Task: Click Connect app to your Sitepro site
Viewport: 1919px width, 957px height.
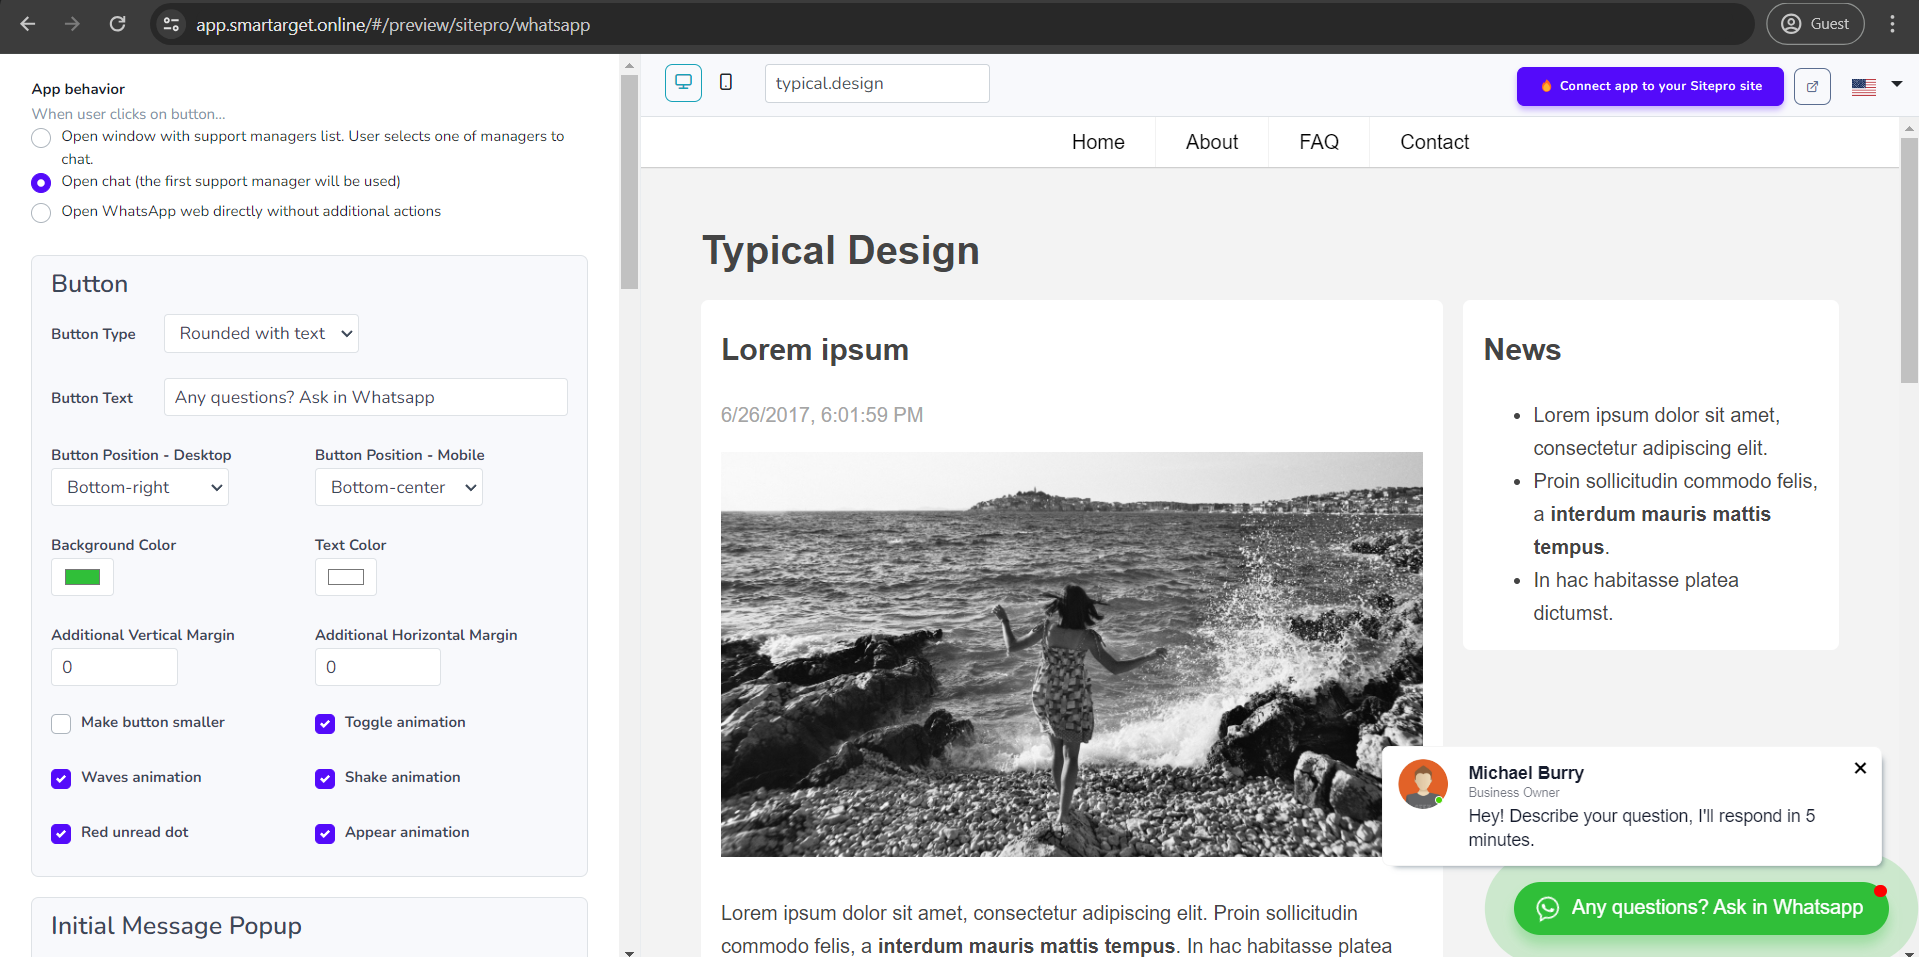Action: point(1650,86)
